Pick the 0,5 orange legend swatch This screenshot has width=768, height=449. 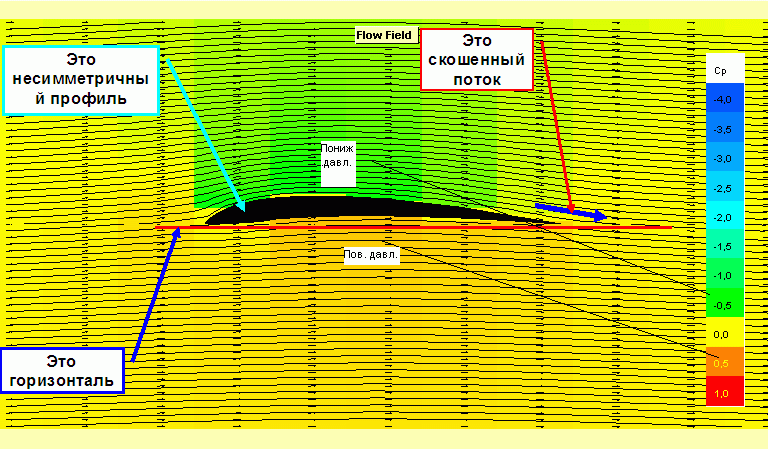(x=720, y=363)
